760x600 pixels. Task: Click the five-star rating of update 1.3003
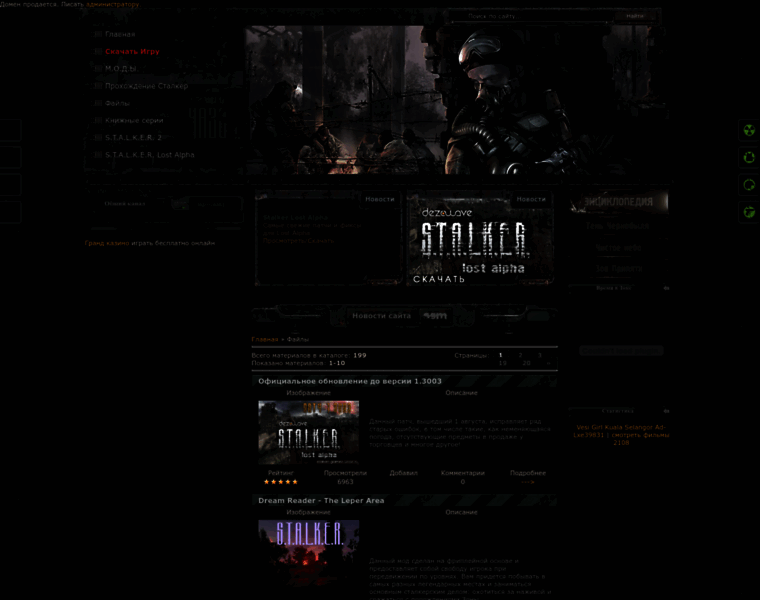(281, 482)
